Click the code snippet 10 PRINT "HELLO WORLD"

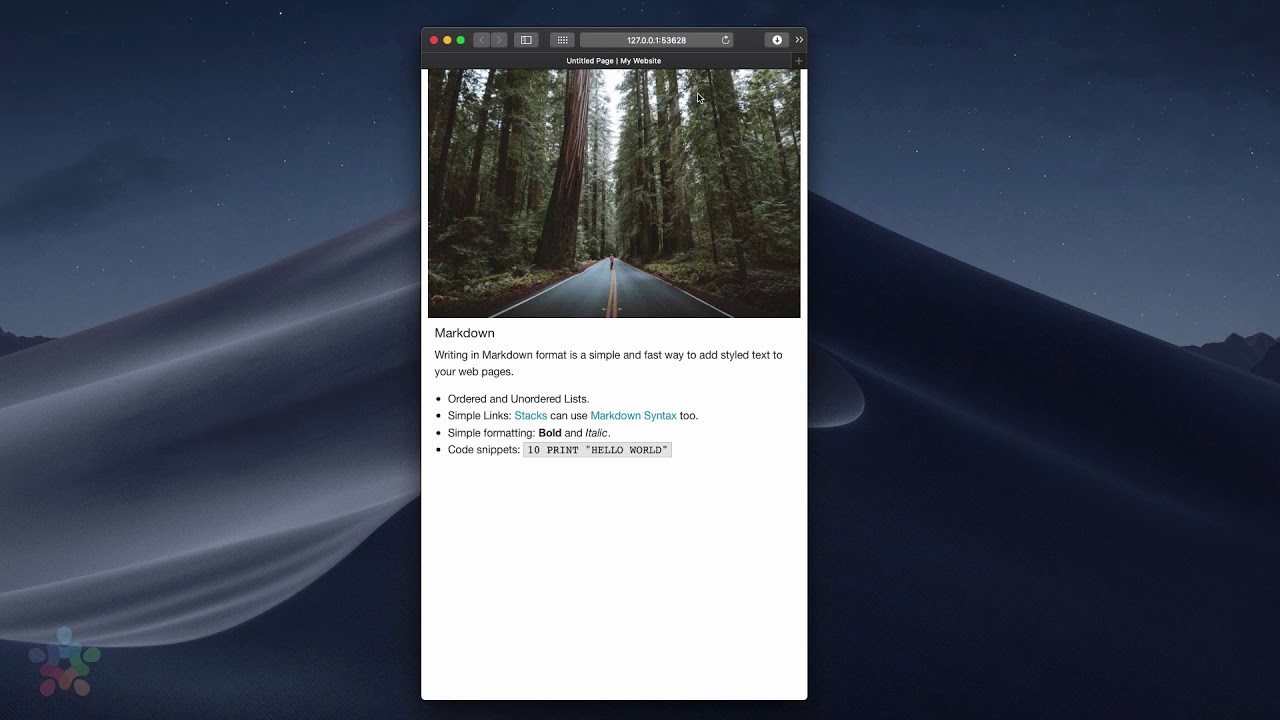598,450
